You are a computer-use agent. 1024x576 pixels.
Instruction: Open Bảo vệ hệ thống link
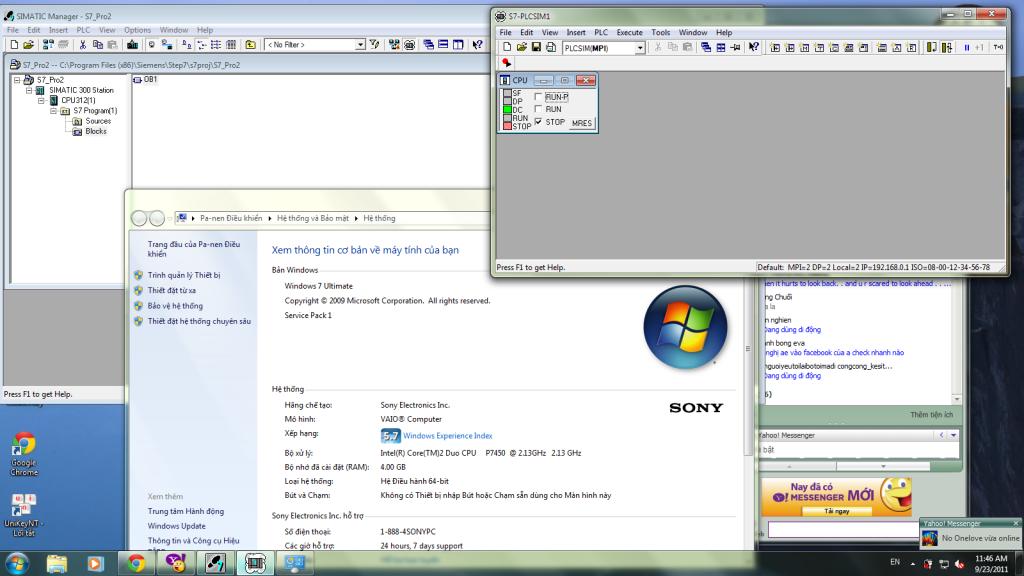(175, 306)
